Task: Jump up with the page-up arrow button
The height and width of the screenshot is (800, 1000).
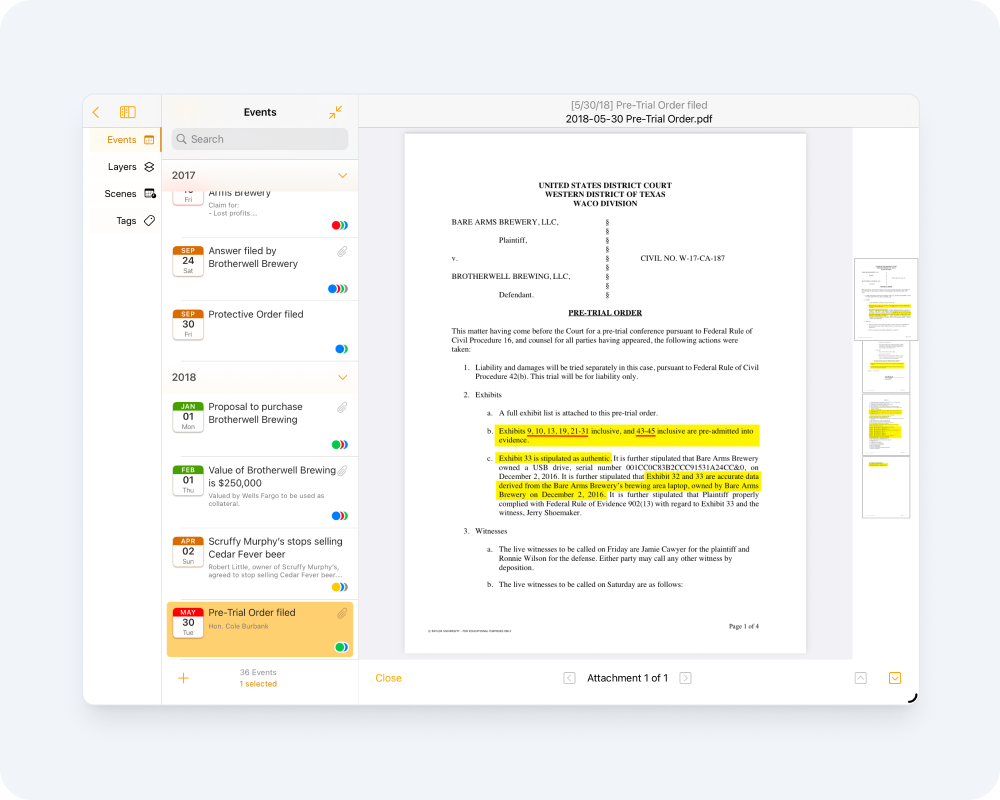Action: (861, 678)
